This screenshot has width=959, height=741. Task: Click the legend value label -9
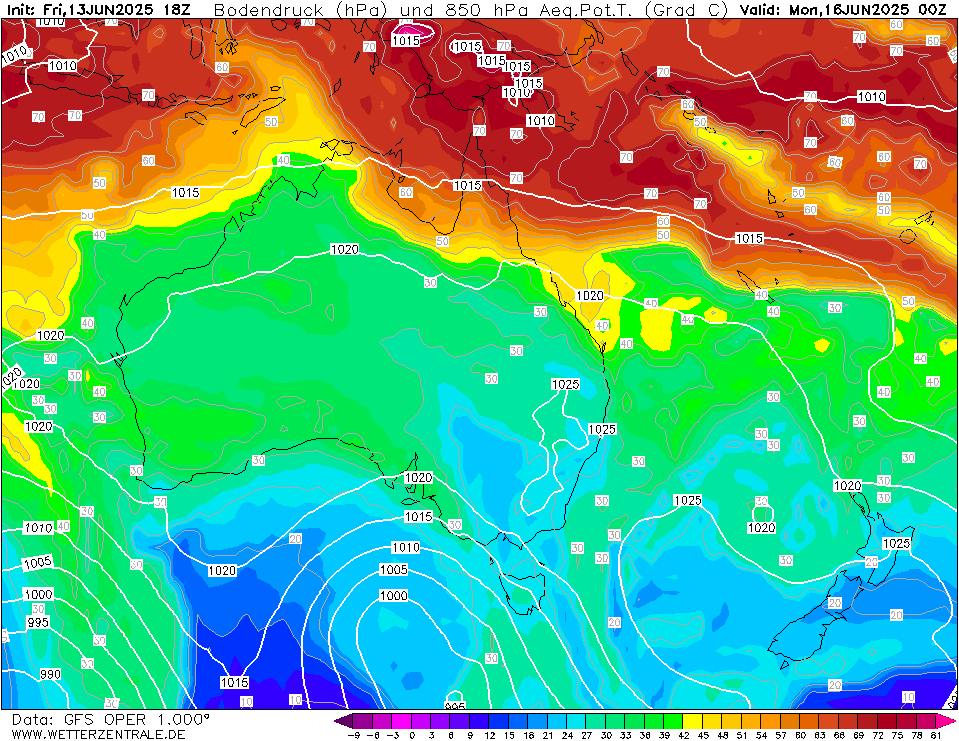point(354,735)
